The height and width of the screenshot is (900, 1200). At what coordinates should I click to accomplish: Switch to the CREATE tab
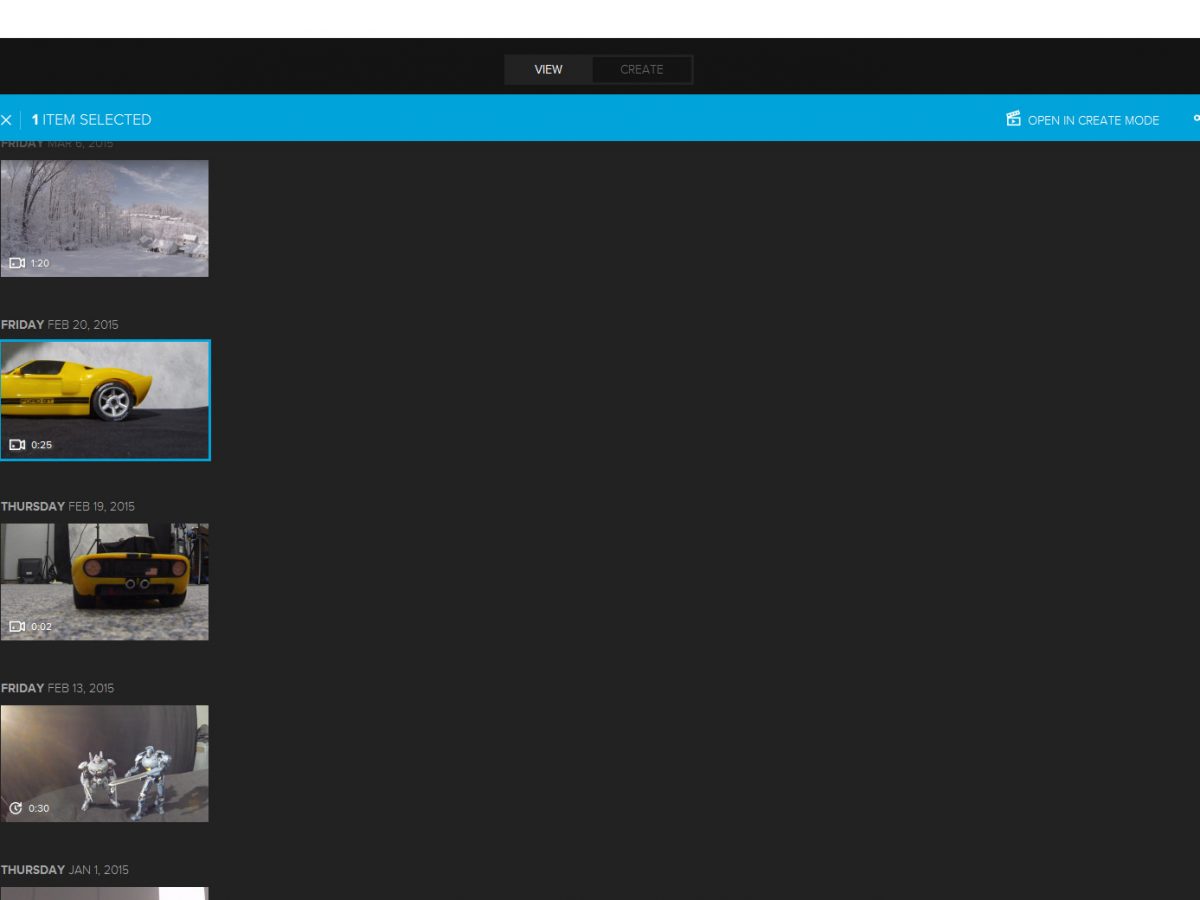pyautogui.click(x=641, y=70)
